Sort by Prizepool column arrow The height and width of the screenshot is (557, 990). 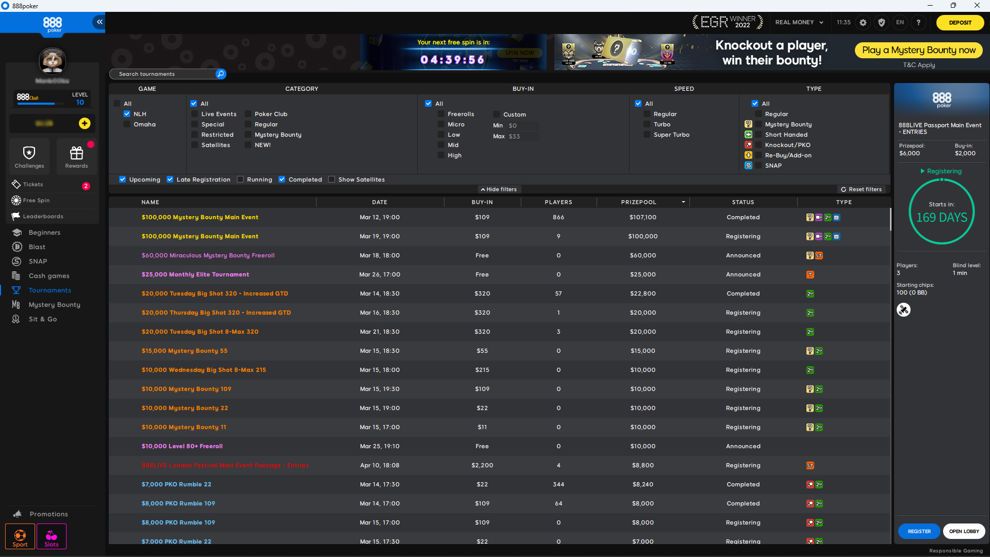pos(683,202)
